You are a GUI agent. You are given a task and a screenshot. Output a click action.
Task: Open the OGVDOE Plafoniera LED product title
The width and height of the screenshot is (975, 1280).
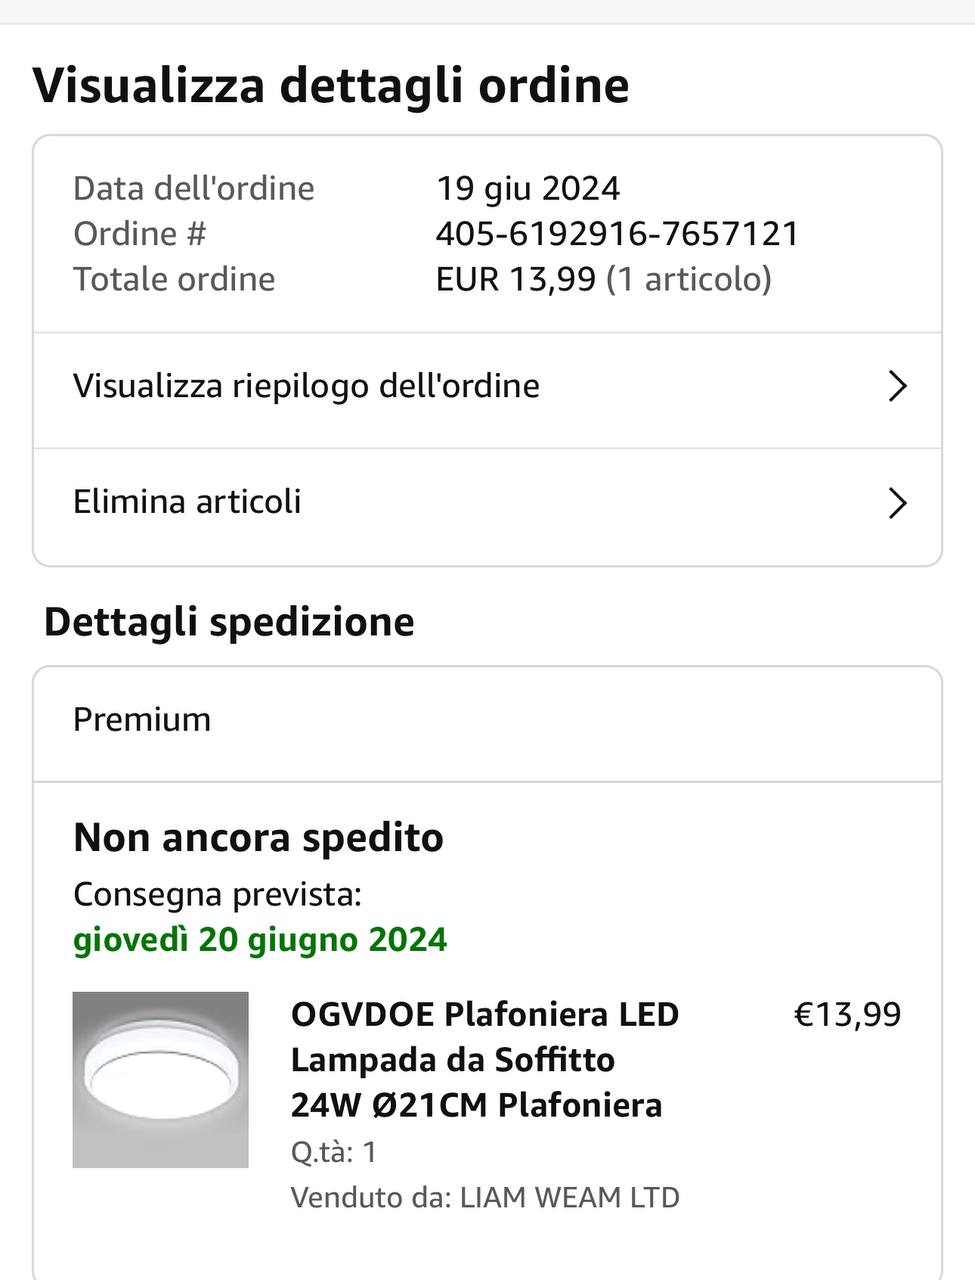click(x=485, y=1059)
